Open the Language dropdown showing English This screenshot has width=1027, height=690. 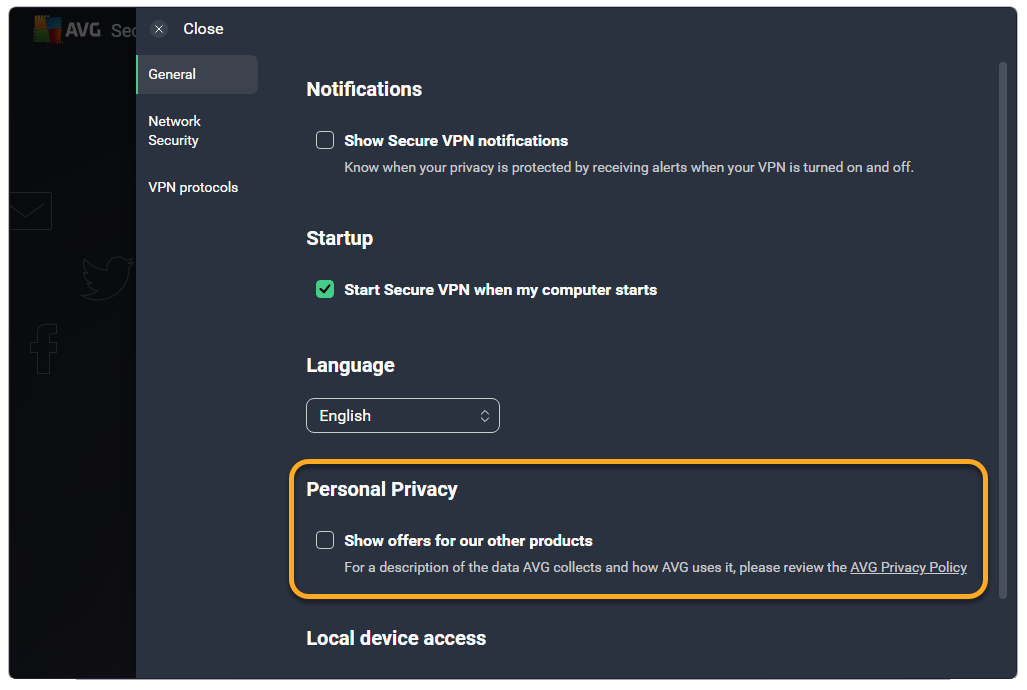402,416
